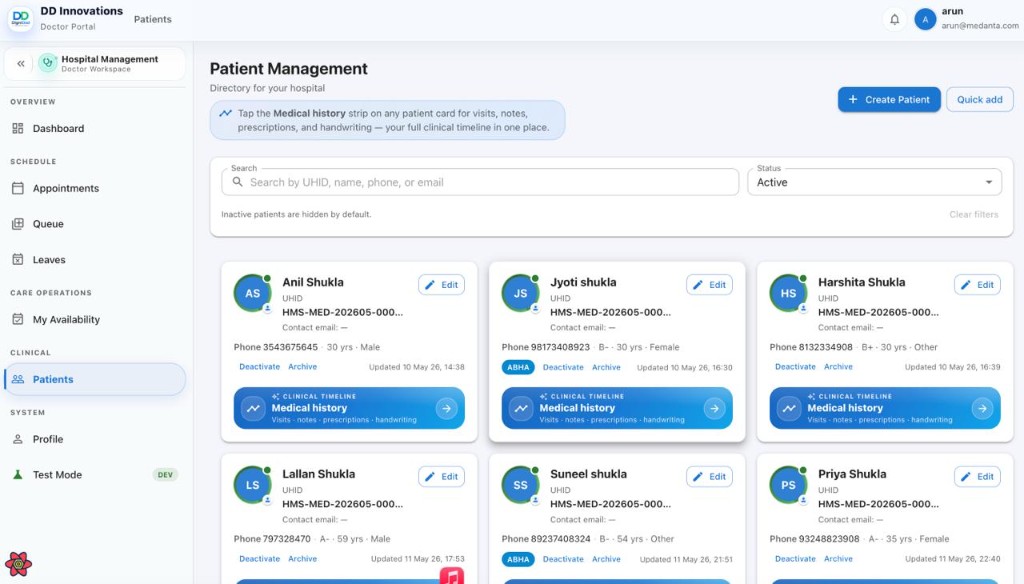
Task: Select Leaves in the sidebar
Action: click(95, 259)
